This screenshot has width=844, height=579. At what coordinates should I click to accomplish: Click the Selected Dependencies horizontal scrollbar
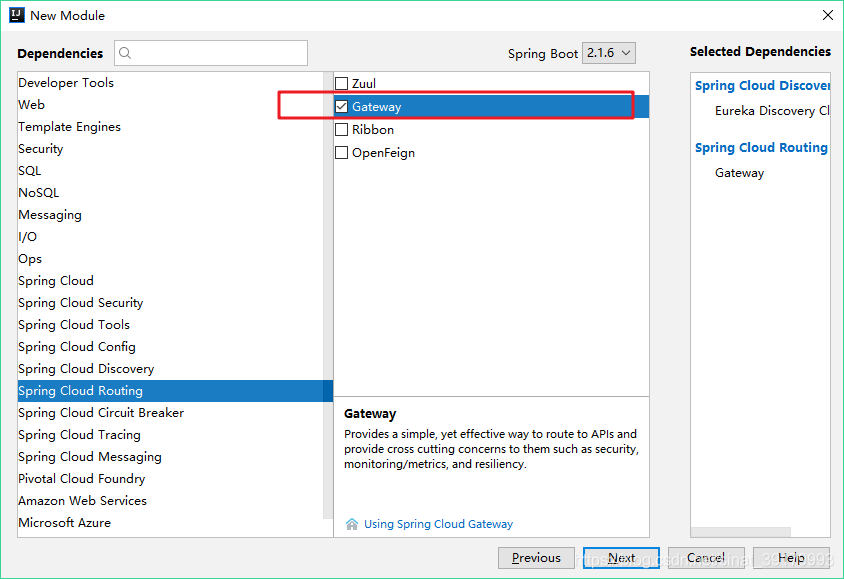[741, 532]
